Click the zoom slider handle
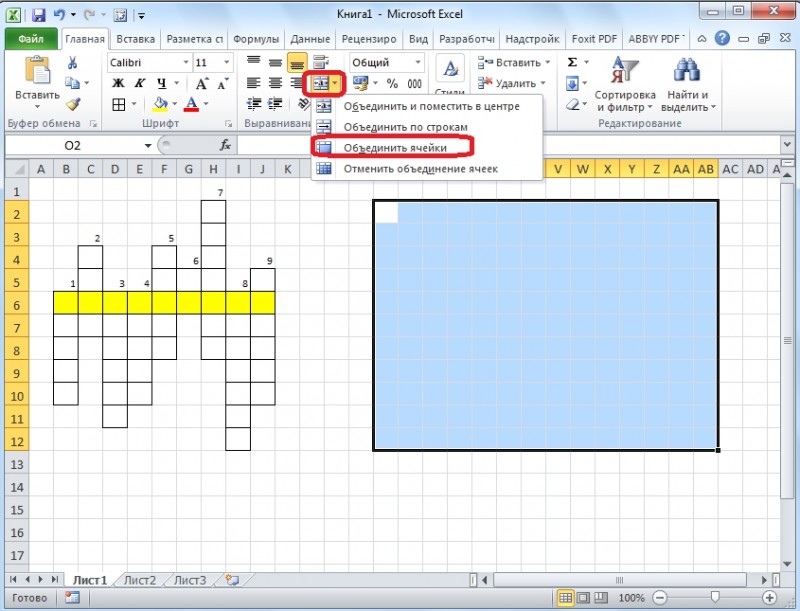Viewport: 800px width, 611px height. coord(715,597)
